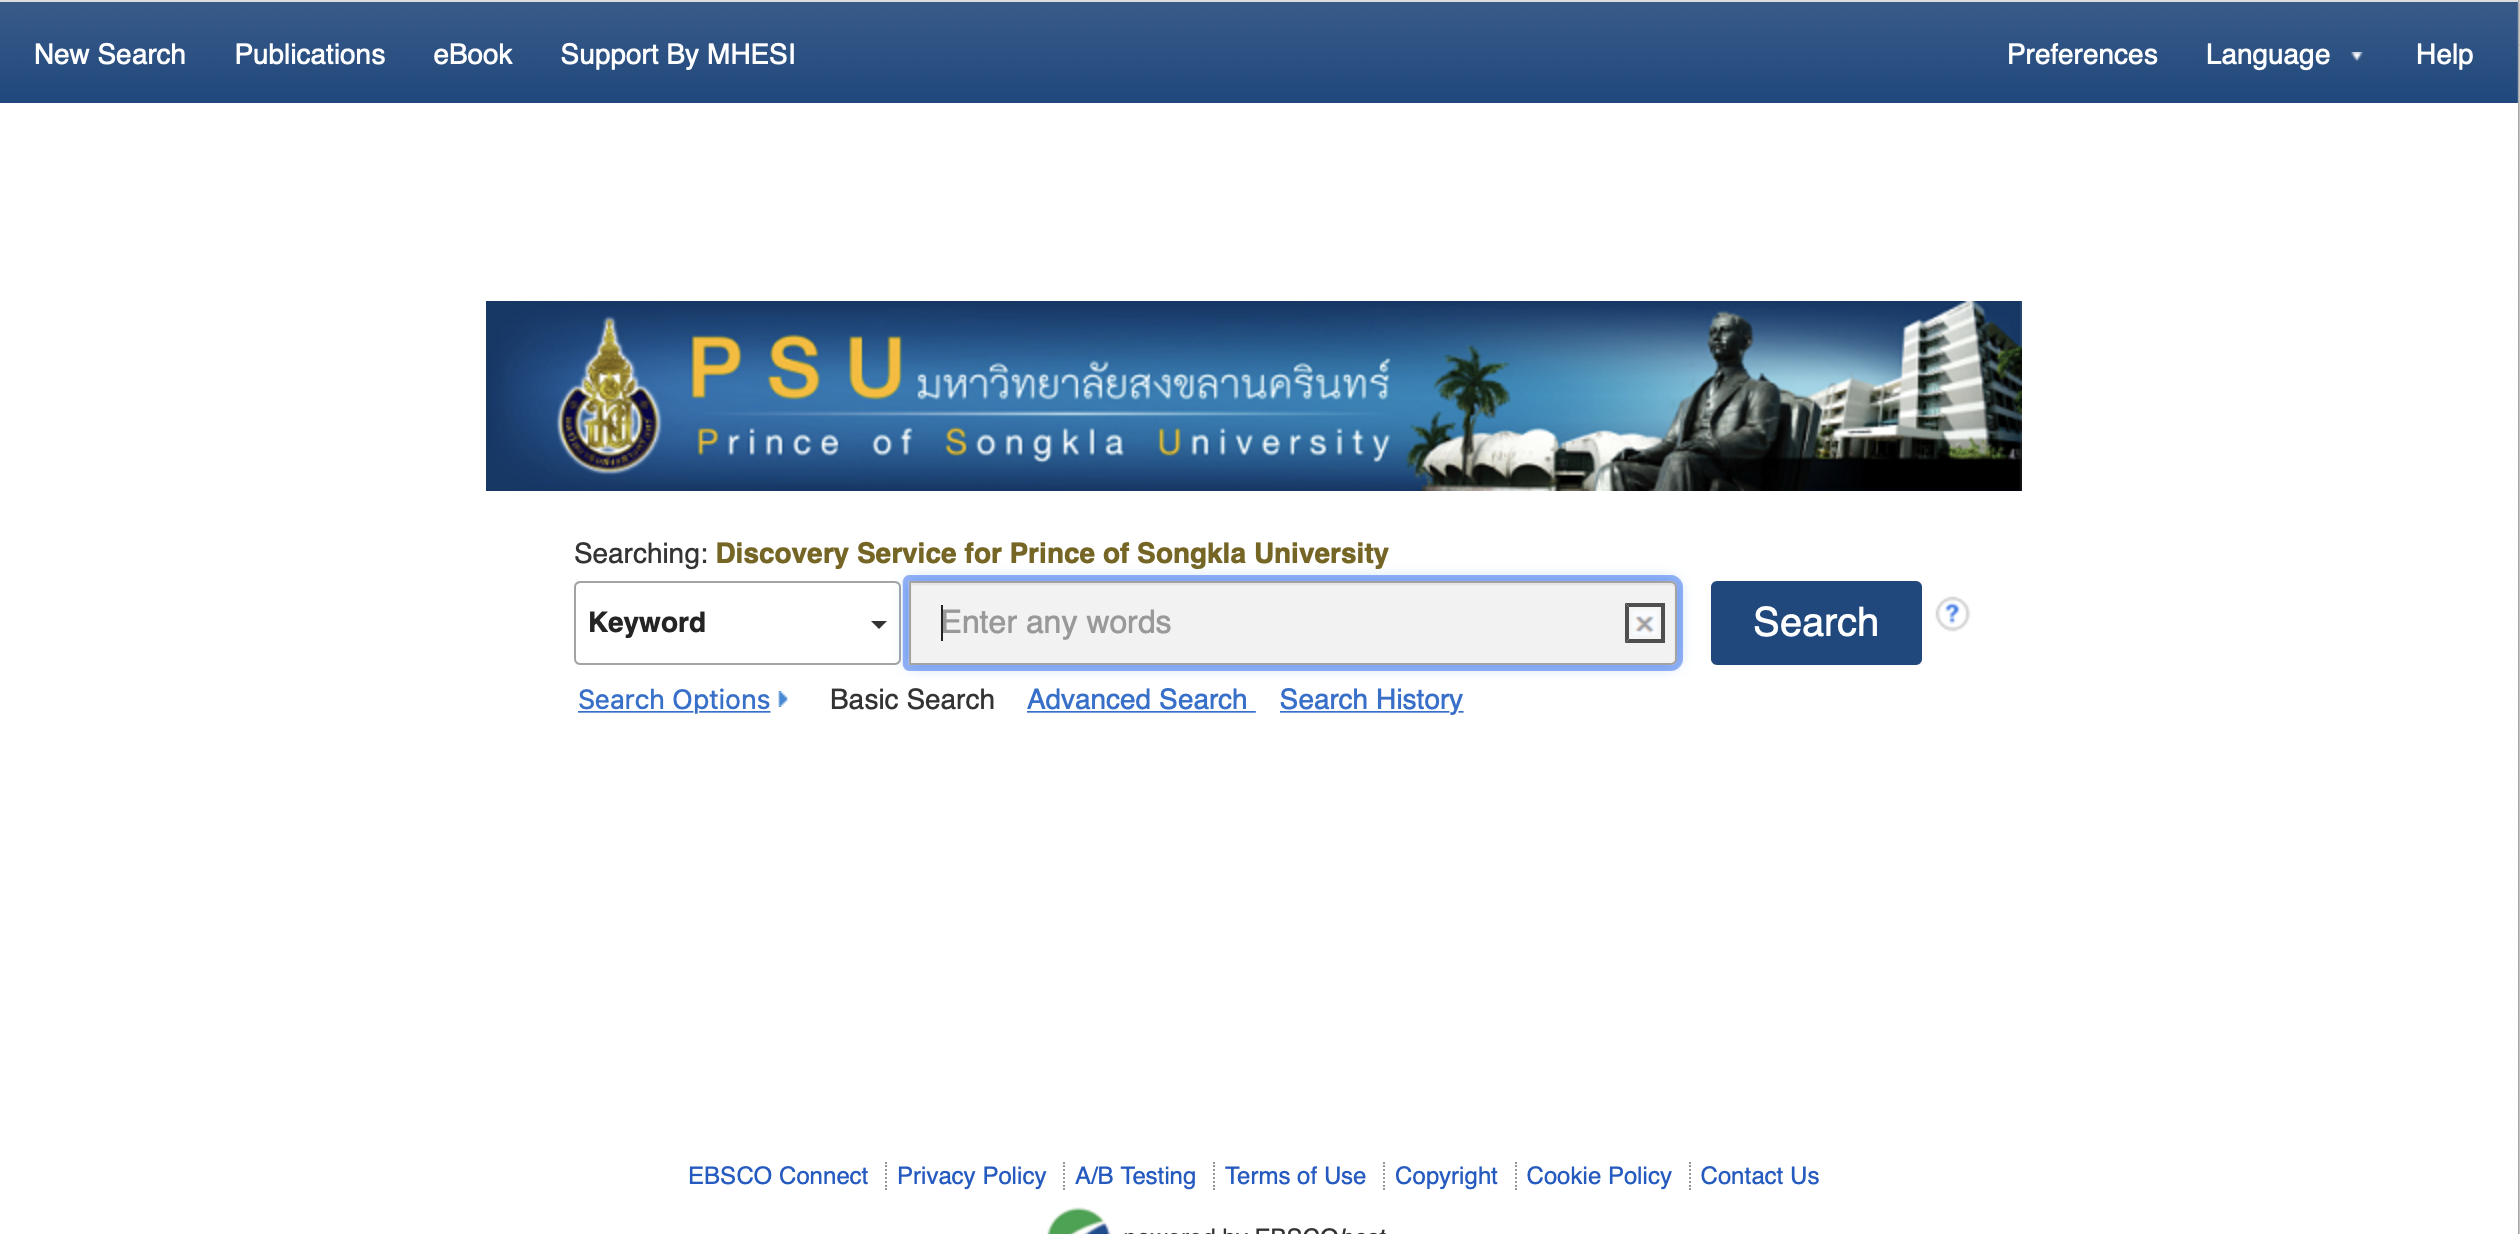Open the Terms of Use link
The width and height of the screenshot is (2520, 1234).
1295,1175
